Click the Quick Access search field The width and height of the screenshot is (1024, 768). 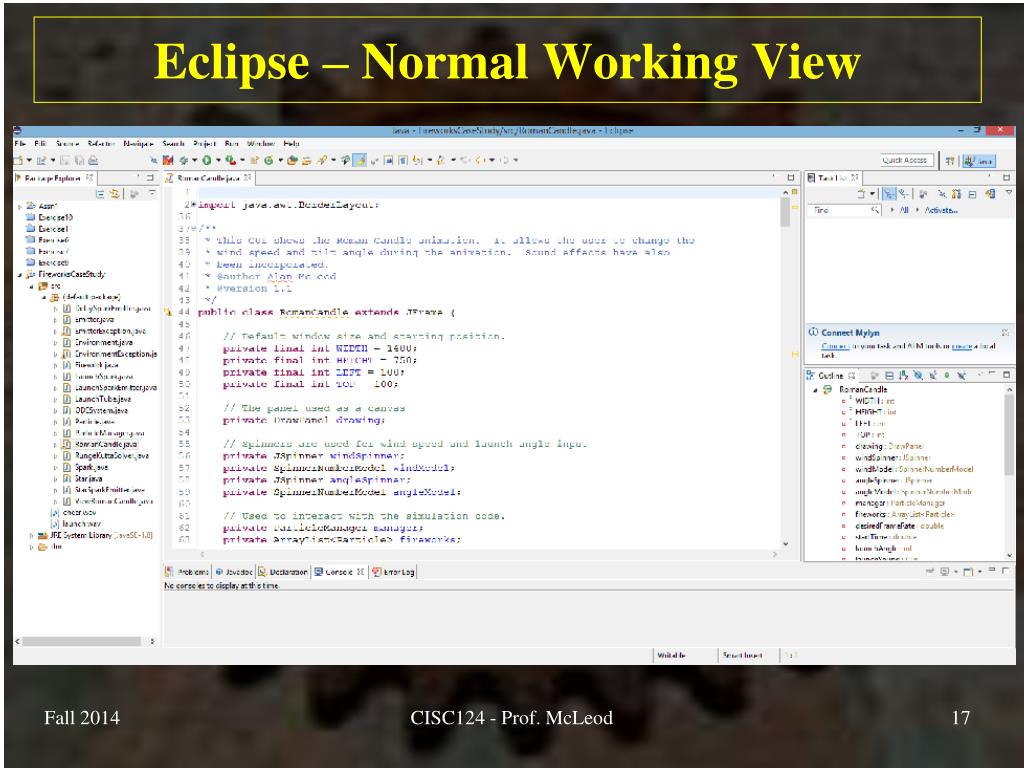905,160
